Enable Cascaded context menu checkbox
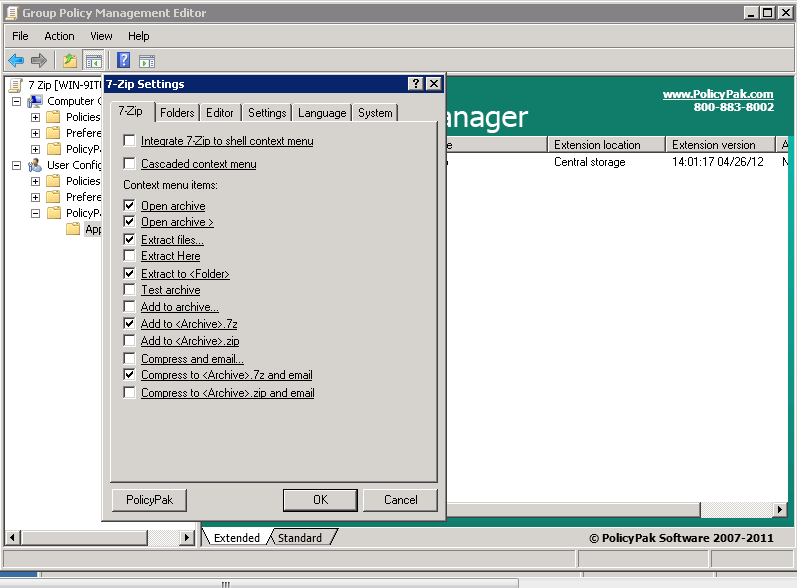This screenshot has height=588, width=797. tap(130, 164)
